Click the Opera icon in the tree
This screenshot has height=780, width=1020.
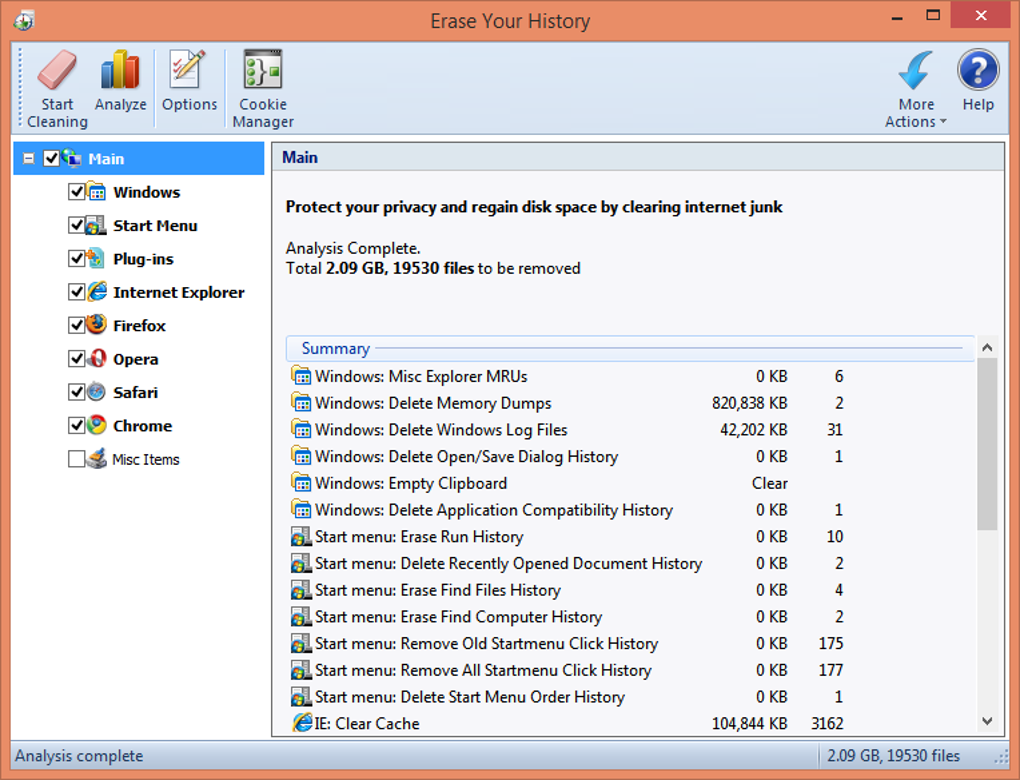[97, 358]
